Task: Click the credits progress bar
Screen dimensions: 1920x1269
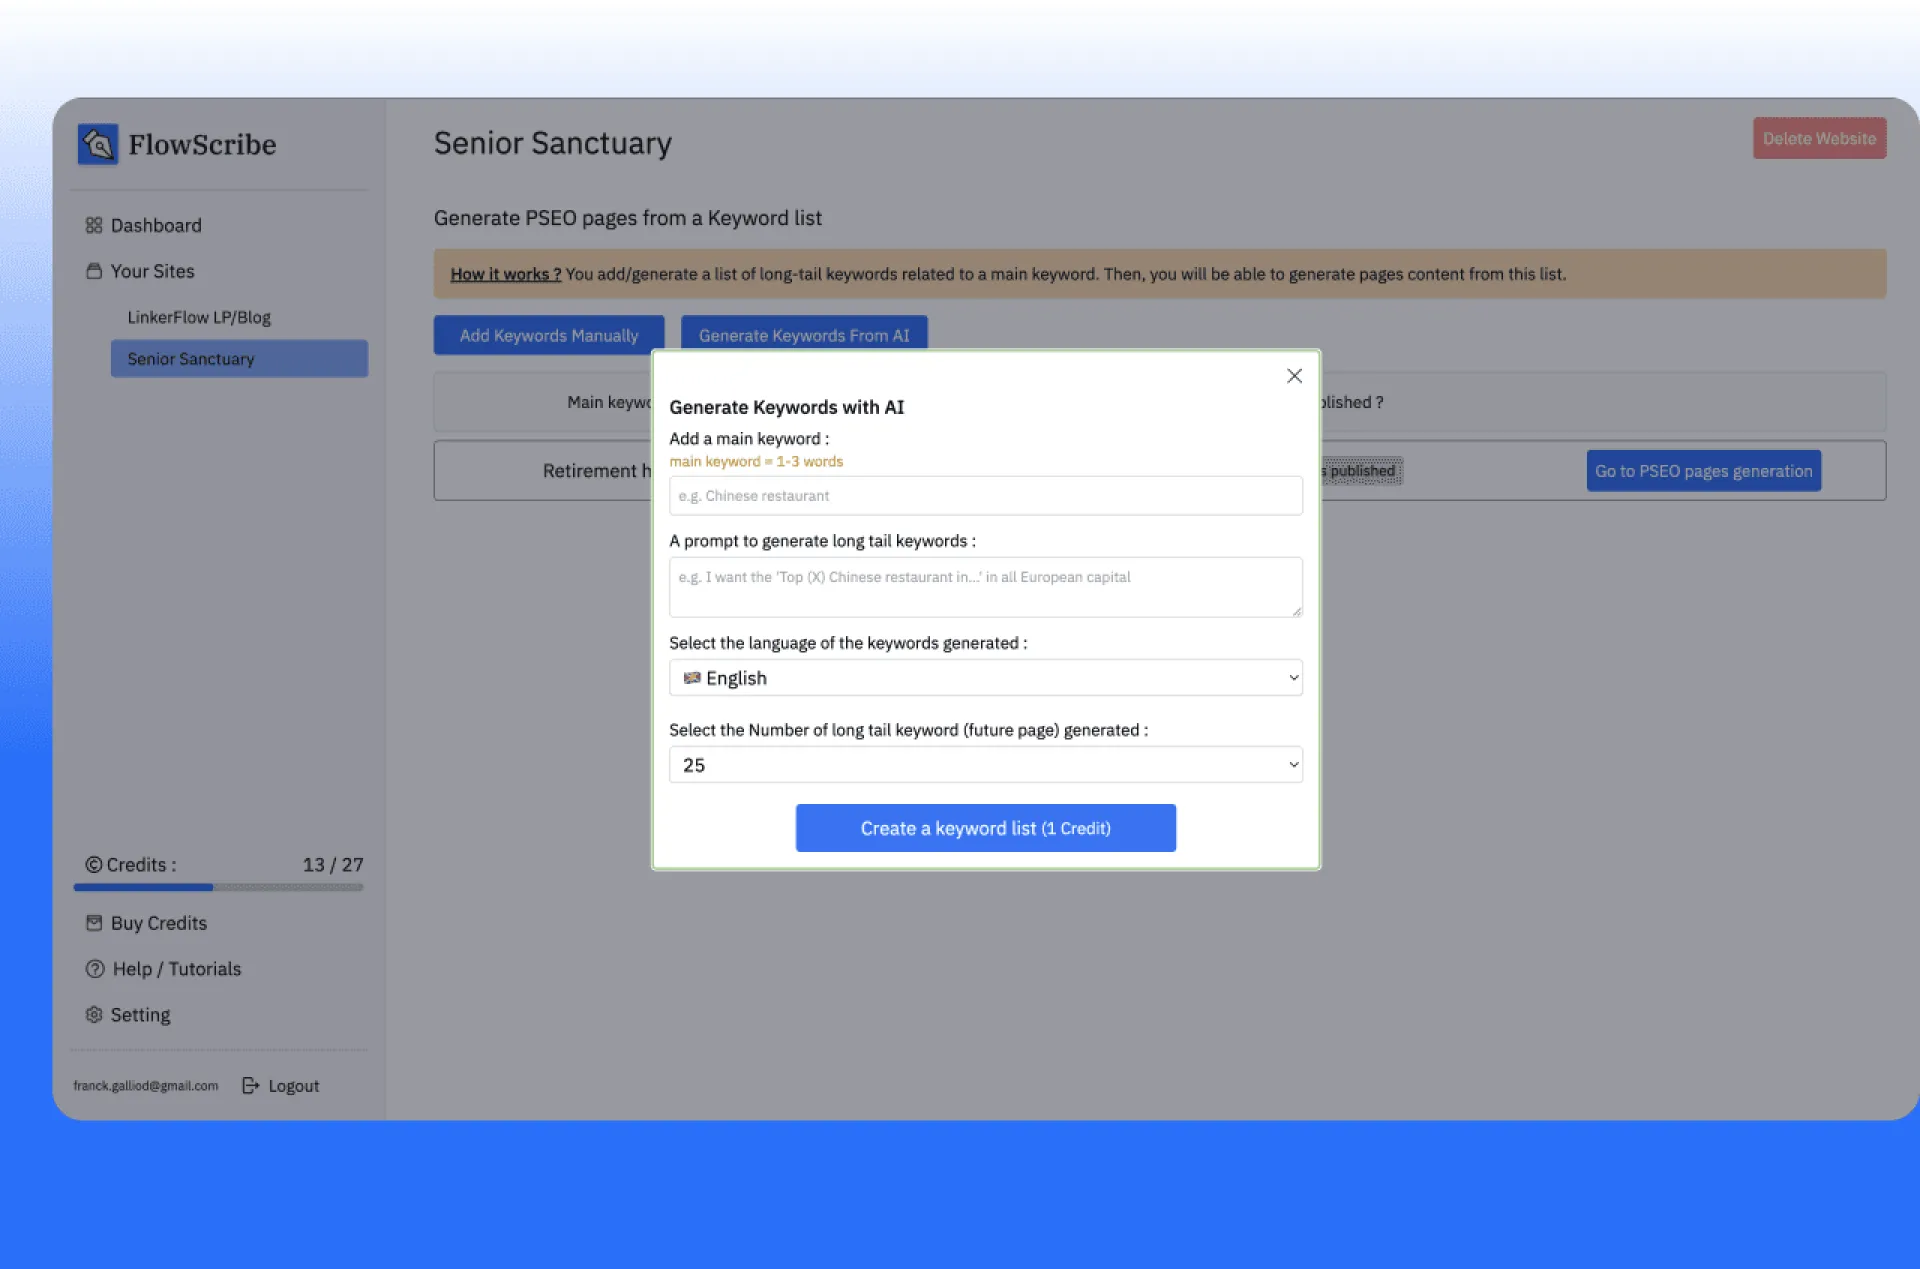Action: [218, 887]
